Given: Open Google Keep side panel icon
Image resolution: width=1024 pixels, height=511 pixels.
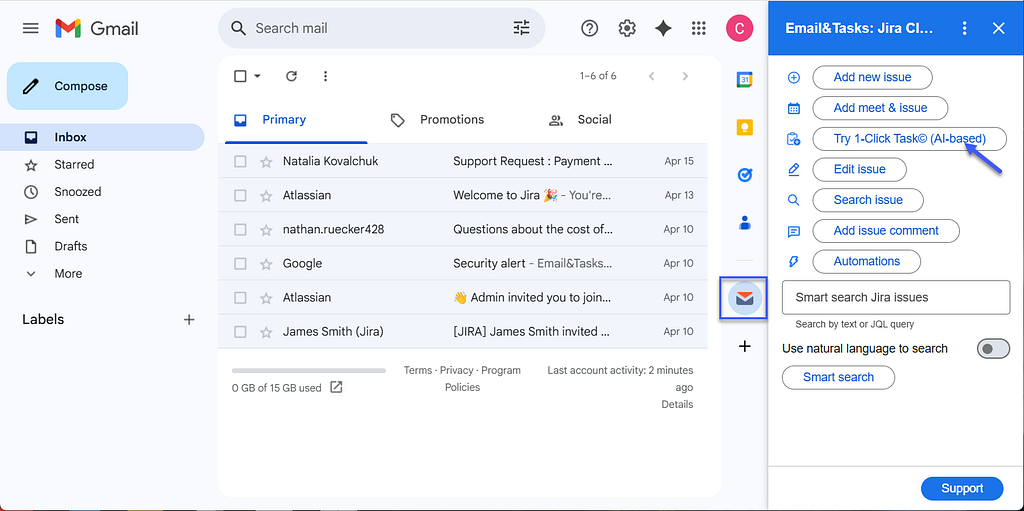Looking at the screenshot, I should tap(745, 127).
